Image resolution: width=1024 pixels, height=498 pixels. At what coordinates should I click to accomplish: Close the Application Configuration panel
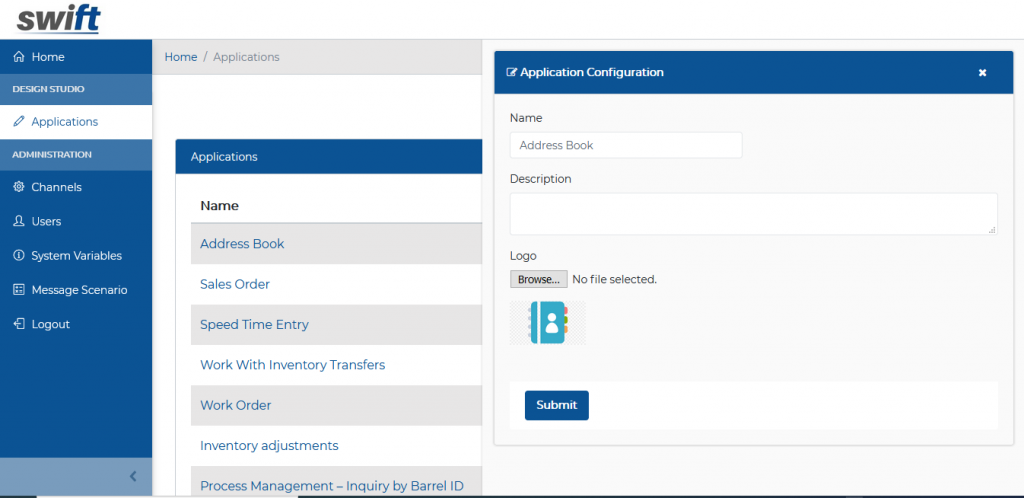(982, 73)
